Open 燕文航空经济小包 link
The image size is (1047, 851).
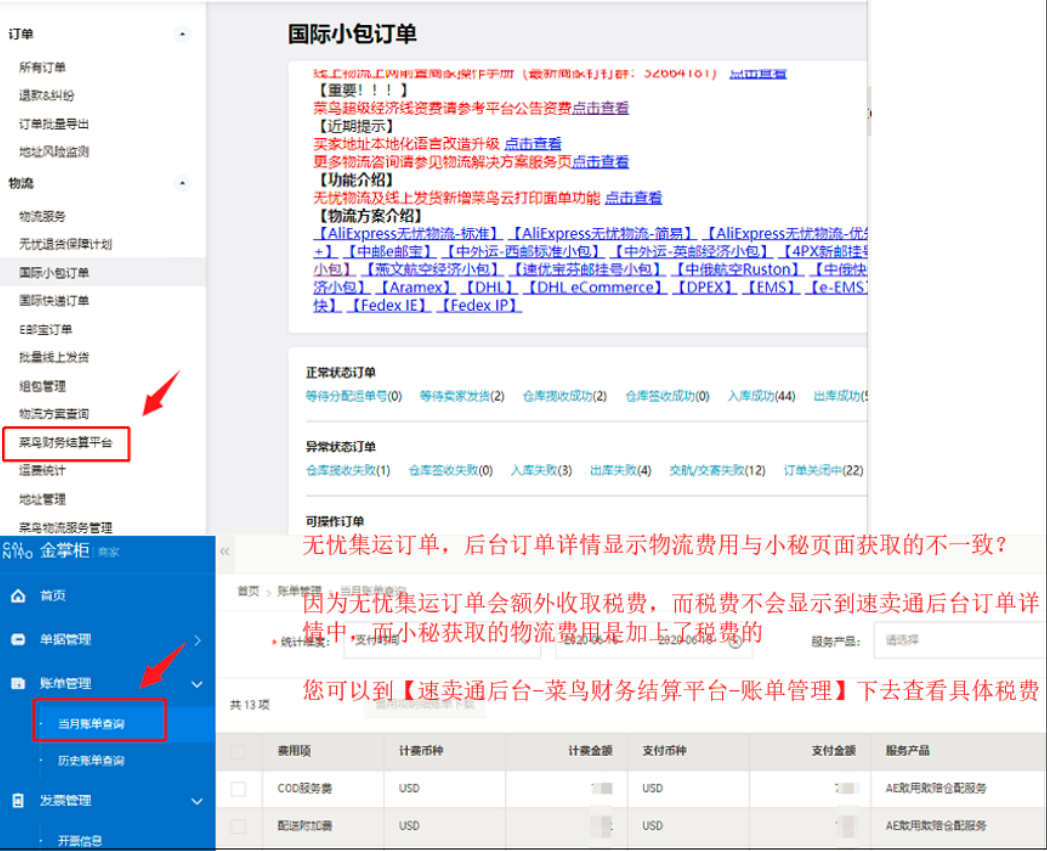click(433, 270)
